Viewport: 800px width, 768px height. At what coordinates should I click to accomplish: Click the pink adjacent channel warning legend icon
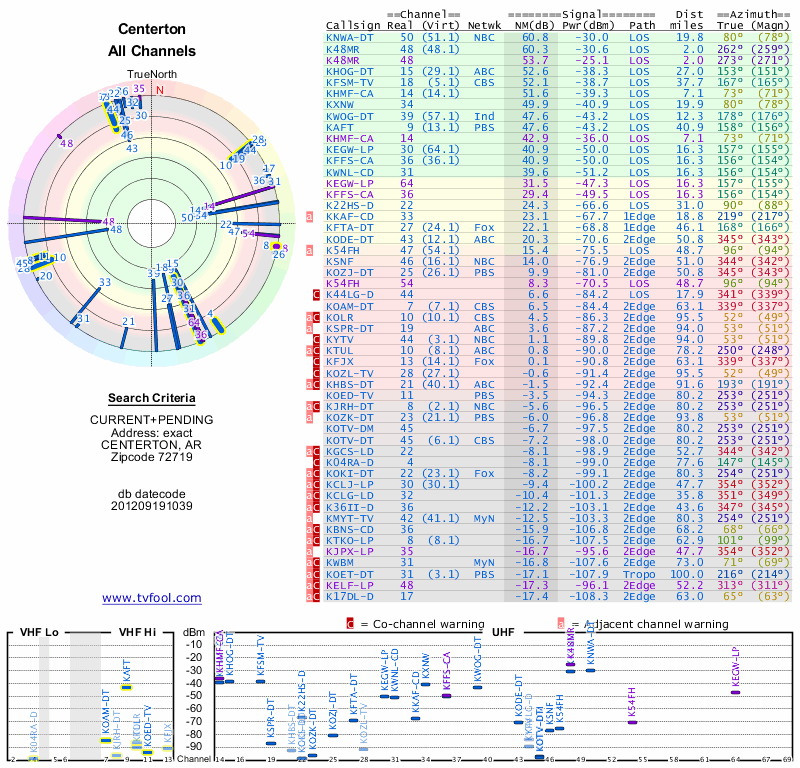point(561,624)
